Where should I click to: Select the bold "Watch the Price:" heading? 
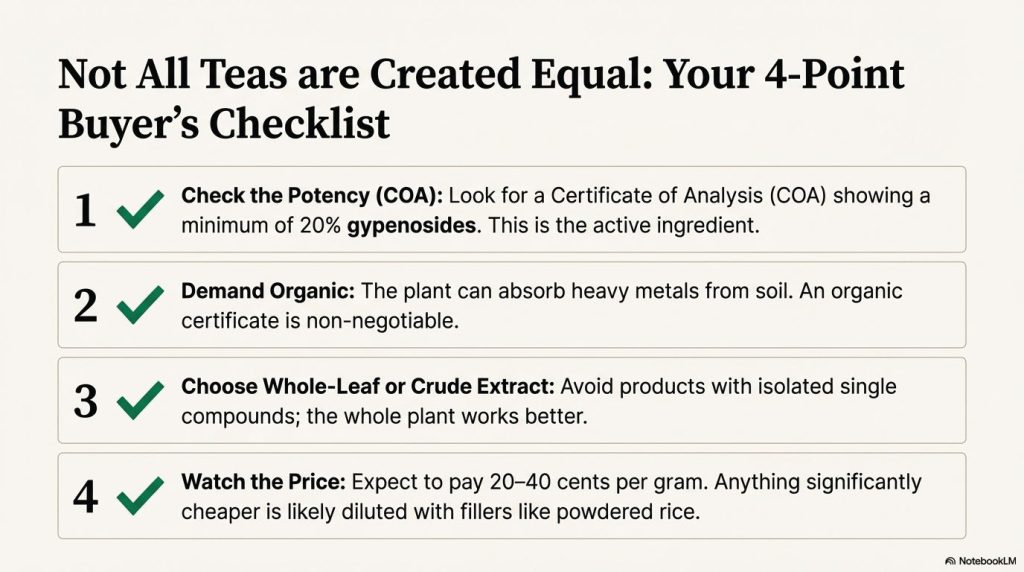coord(264,483)
